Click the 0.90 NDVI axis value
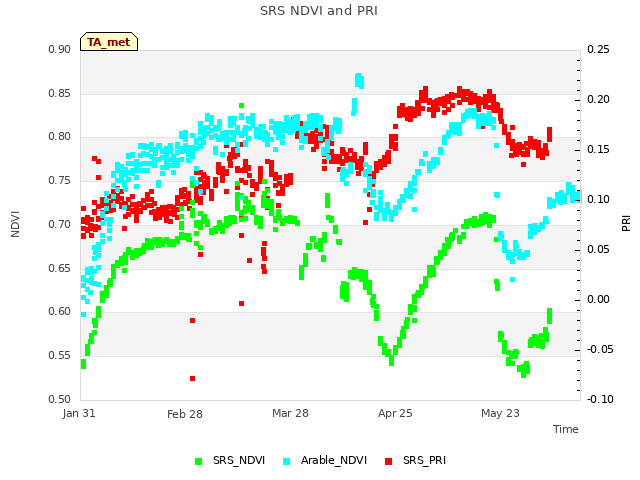640x480 pixels. pos(60,50)
